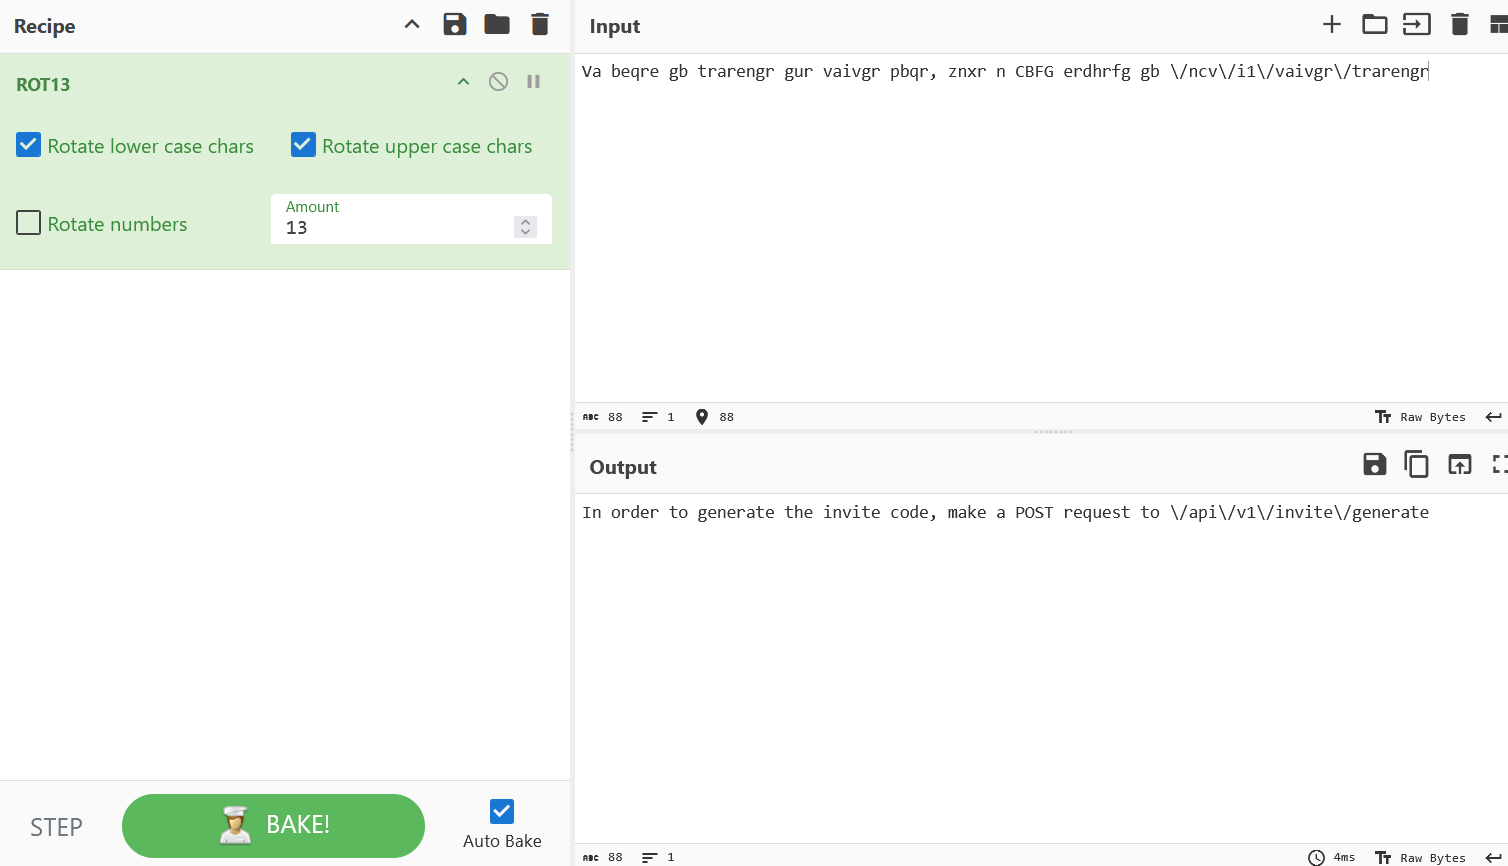The image size is (1508, 866).
Task: Clear input and output trash icon
Action: [1460, 25]
